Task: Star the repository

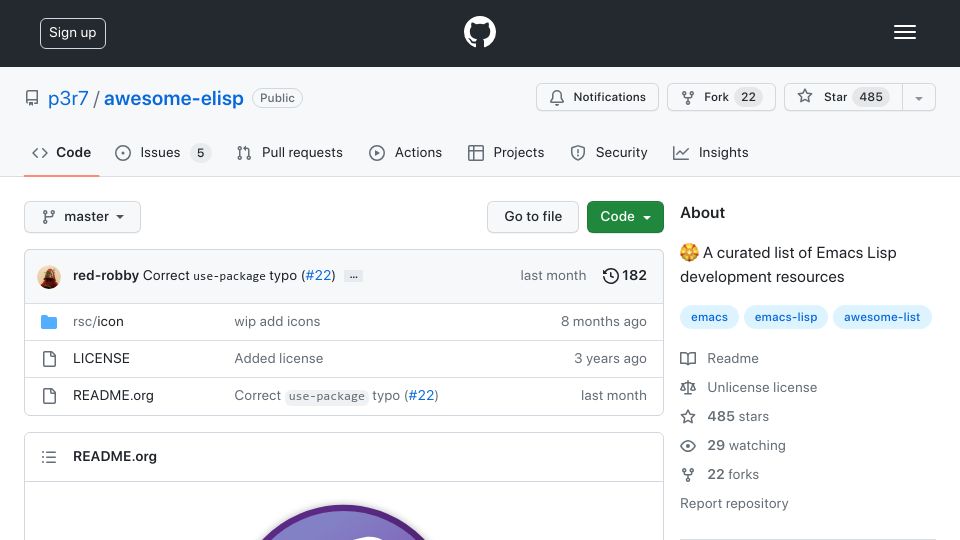Action: tap(843, 97)
